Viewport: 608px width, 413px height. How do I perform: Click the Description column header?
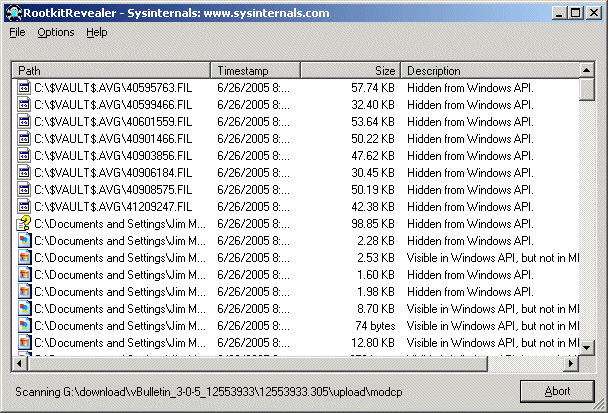coord(490,71)
